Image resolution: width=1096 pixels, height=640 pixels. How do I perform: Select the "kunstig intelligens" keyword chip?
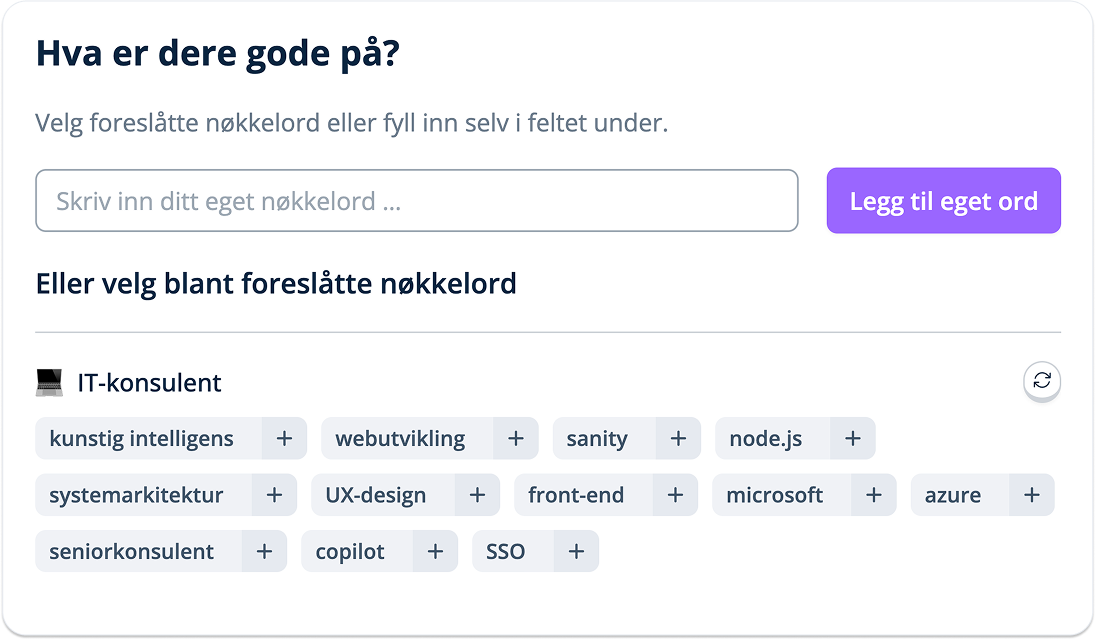pyautogui.click(x=140, y=438)
